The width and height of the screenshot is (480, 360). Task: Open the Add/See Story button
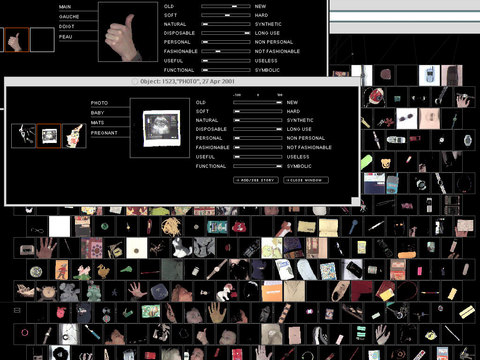point(256,180)
